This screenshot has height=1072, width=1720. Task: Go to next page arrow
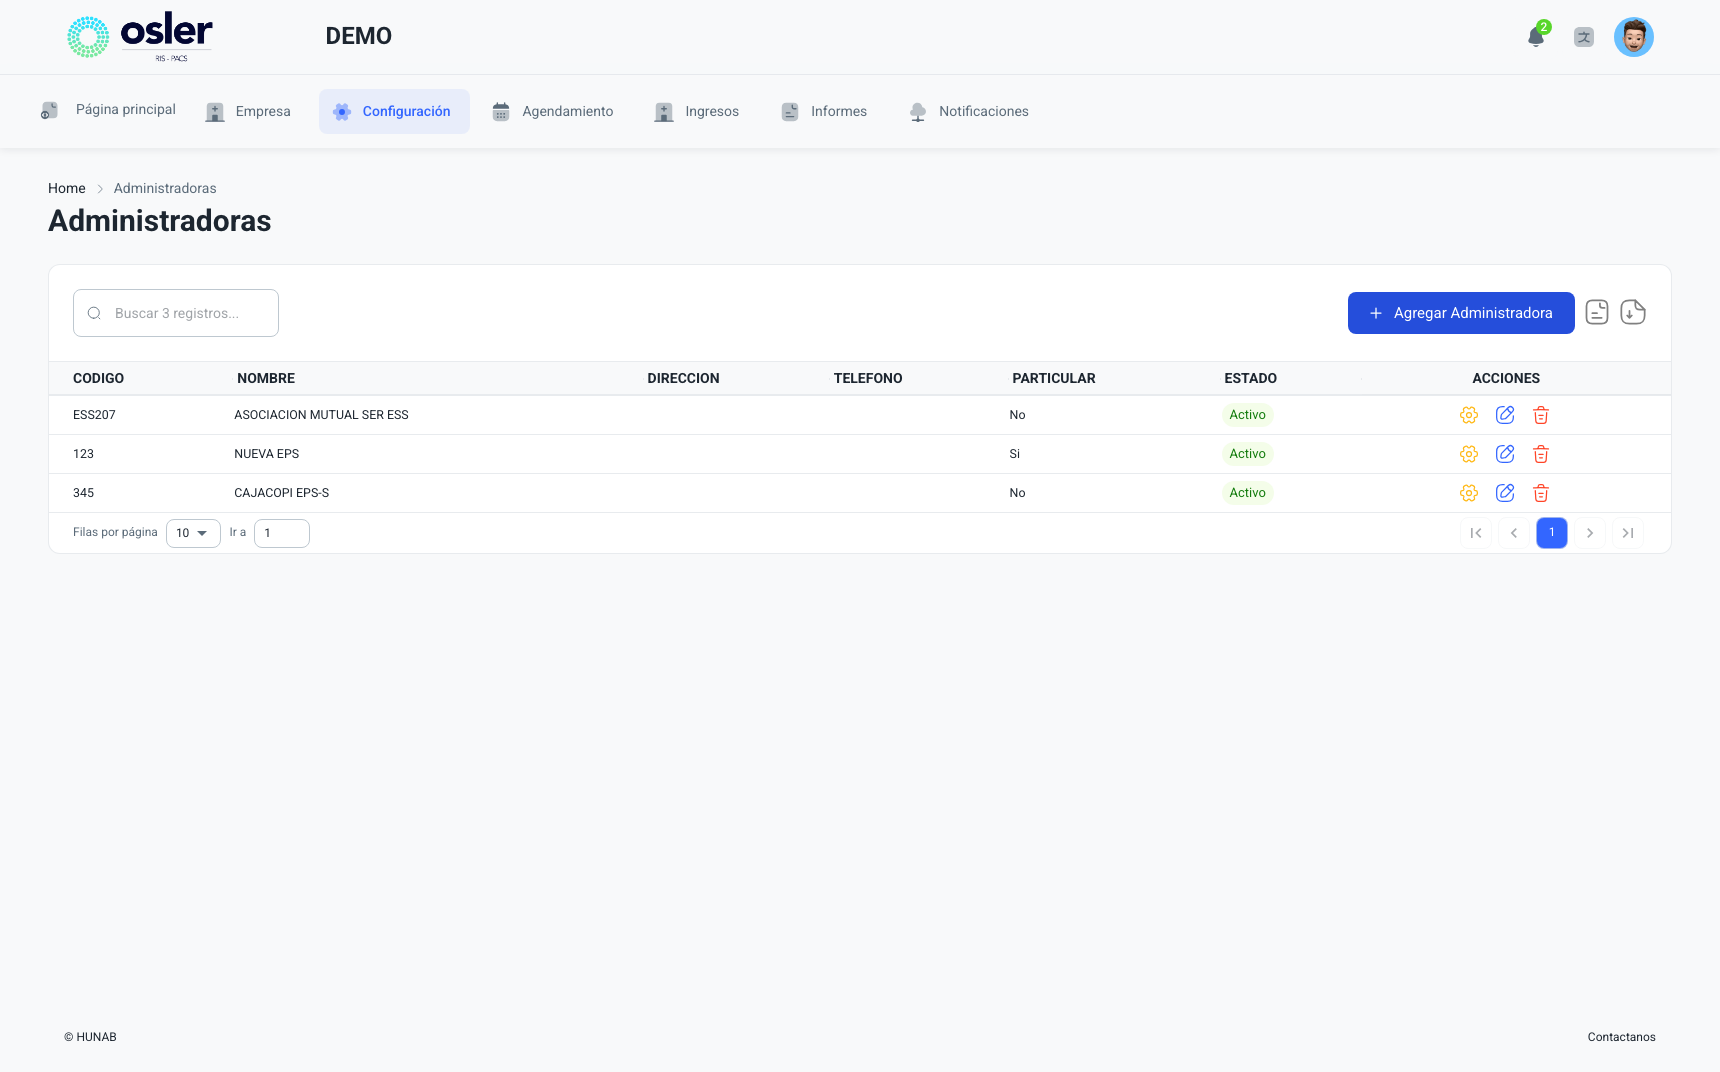coord(1590,533)
